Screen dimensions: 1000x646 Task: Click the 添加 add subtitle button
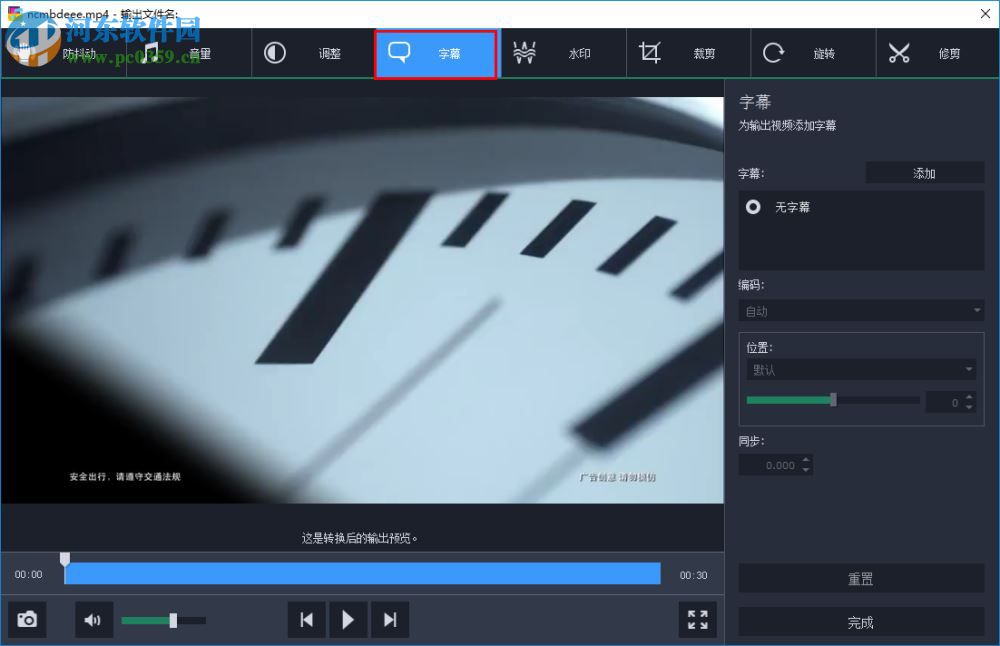click(924, 172)
